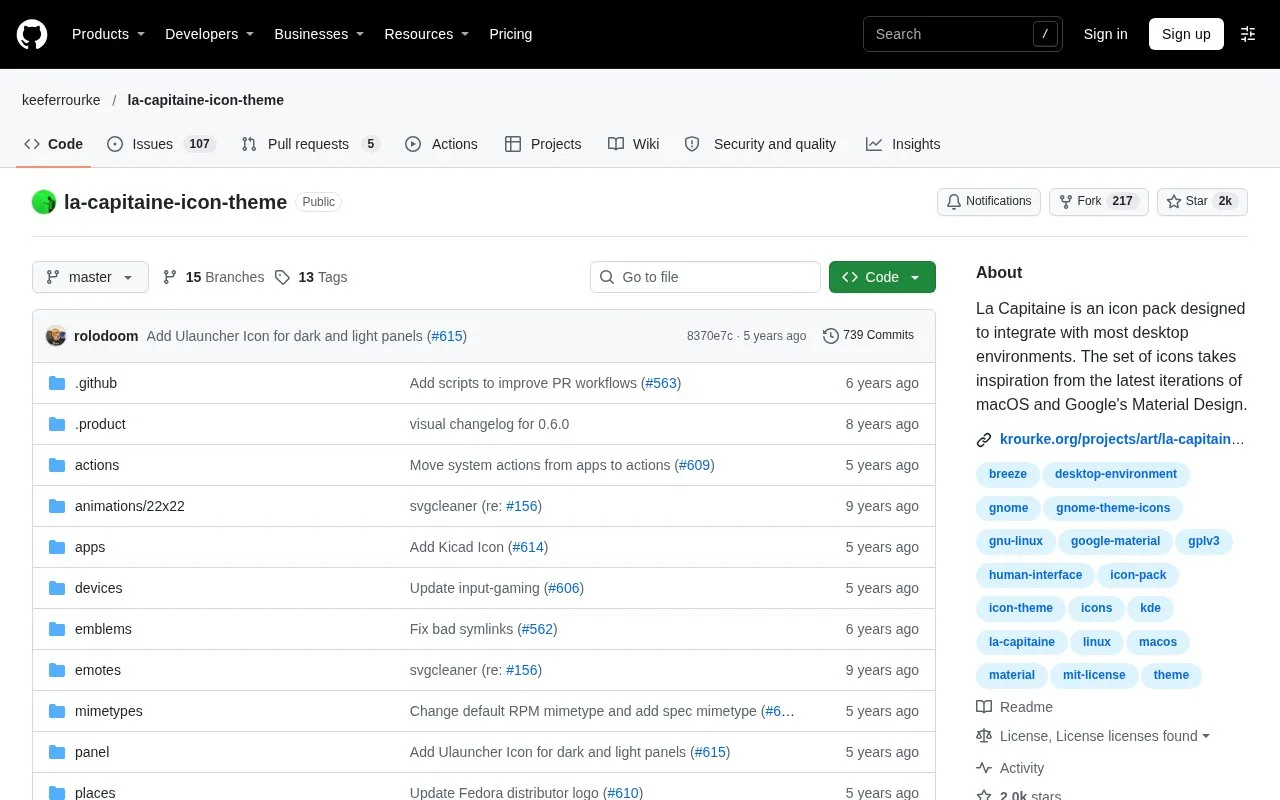The width and height of the screenshot is (1280, 800).
Task: Click the keeferrourke owner link
Action: pos(61,100)
